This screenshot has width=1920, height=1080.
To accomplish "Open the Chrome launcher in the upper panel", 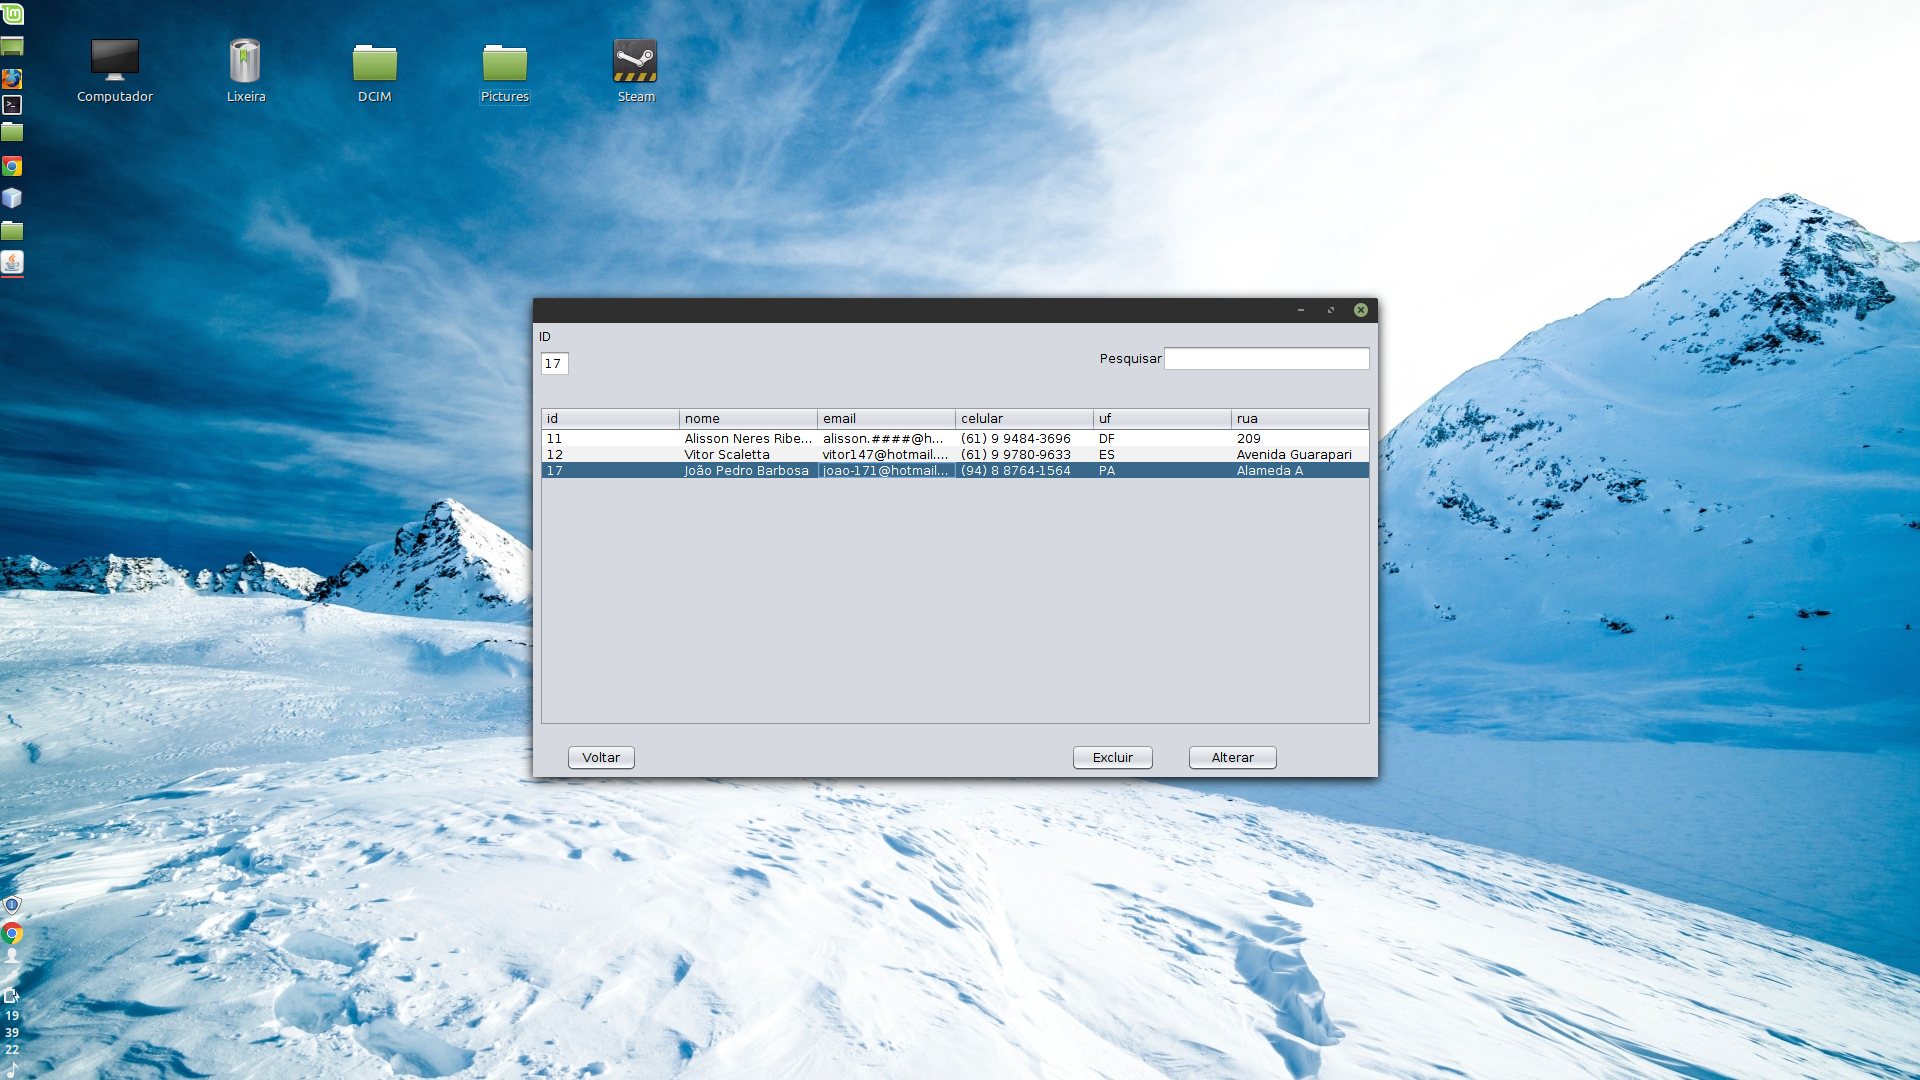I will [12, 166].
